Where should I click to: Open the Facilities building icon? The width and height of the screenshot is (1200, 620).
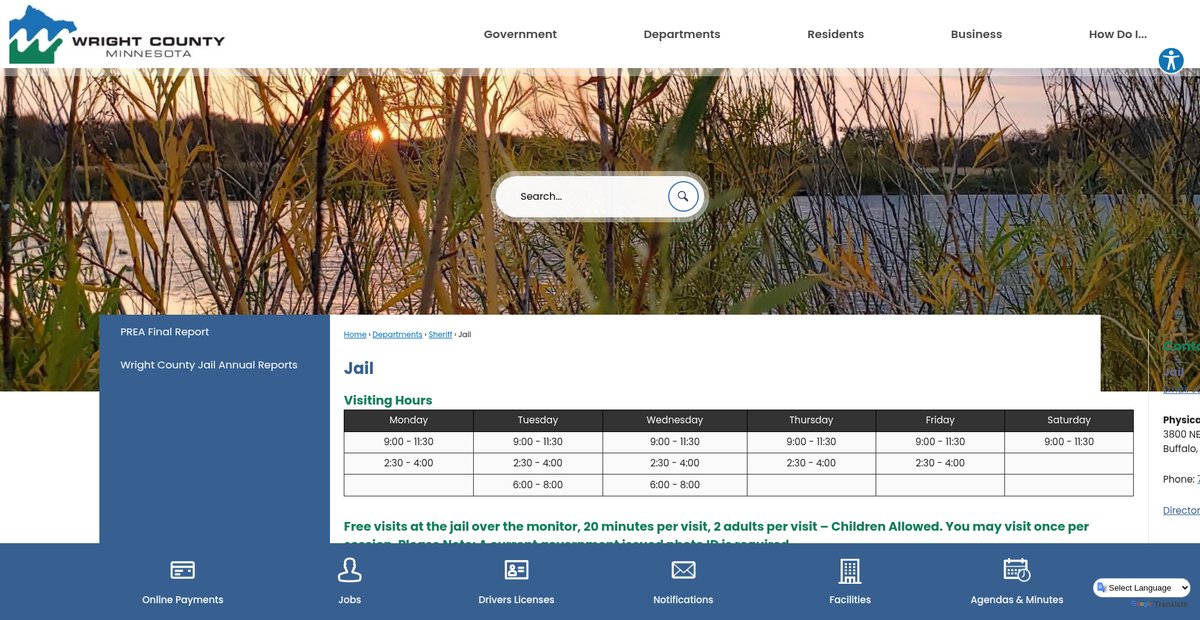coord(849,570)
